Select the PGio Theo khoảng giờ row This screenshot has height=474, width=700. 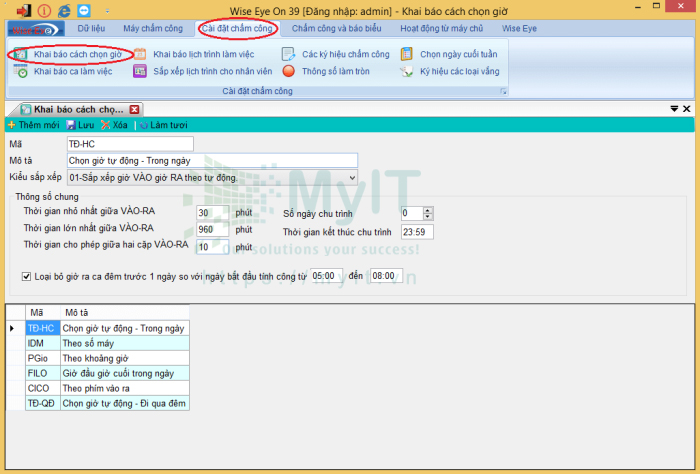107,358
